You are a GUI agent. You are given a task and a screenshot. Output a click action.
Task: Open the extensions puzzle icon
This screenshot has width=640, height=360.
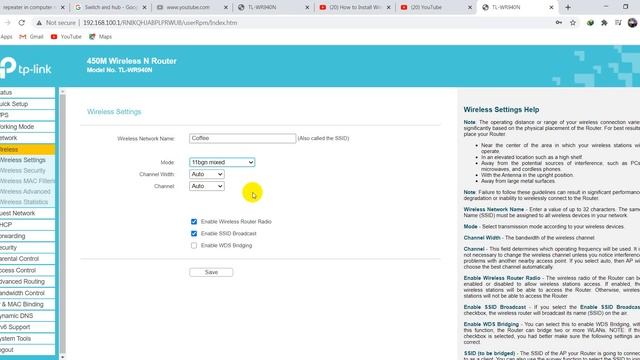point(604,23)
